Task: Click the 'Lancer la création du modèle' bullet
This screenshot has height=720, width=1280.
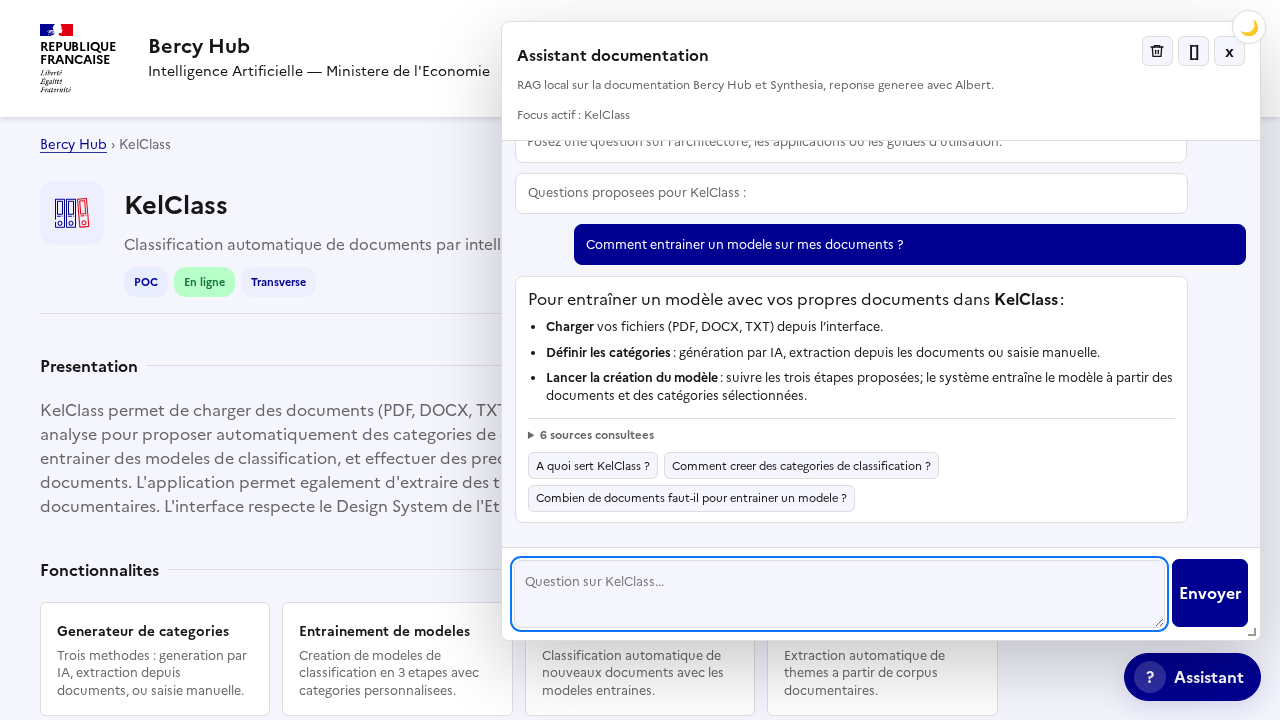Action: pos(859,386)
